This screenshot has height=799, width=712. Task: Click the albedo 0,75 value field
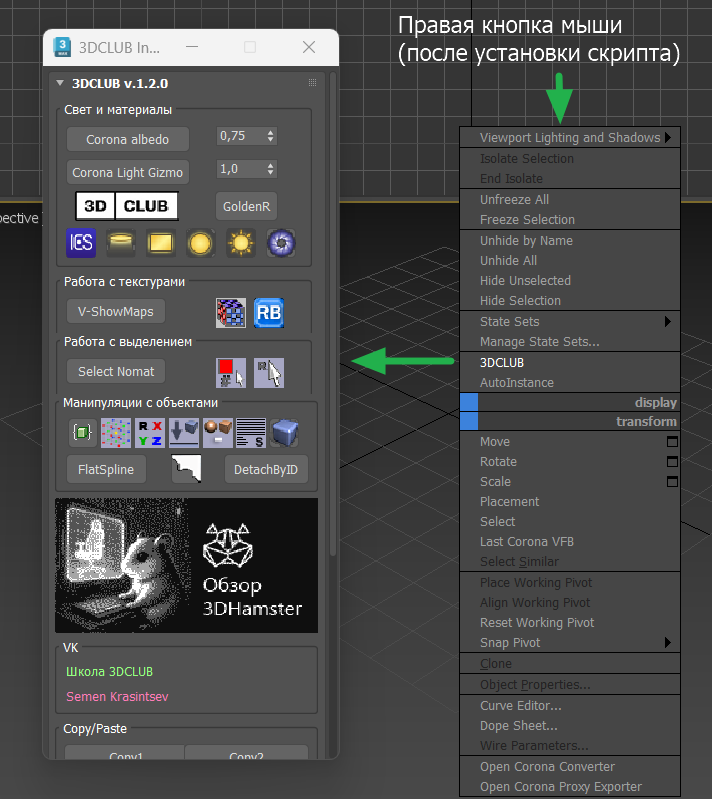[x=240, y=136]
